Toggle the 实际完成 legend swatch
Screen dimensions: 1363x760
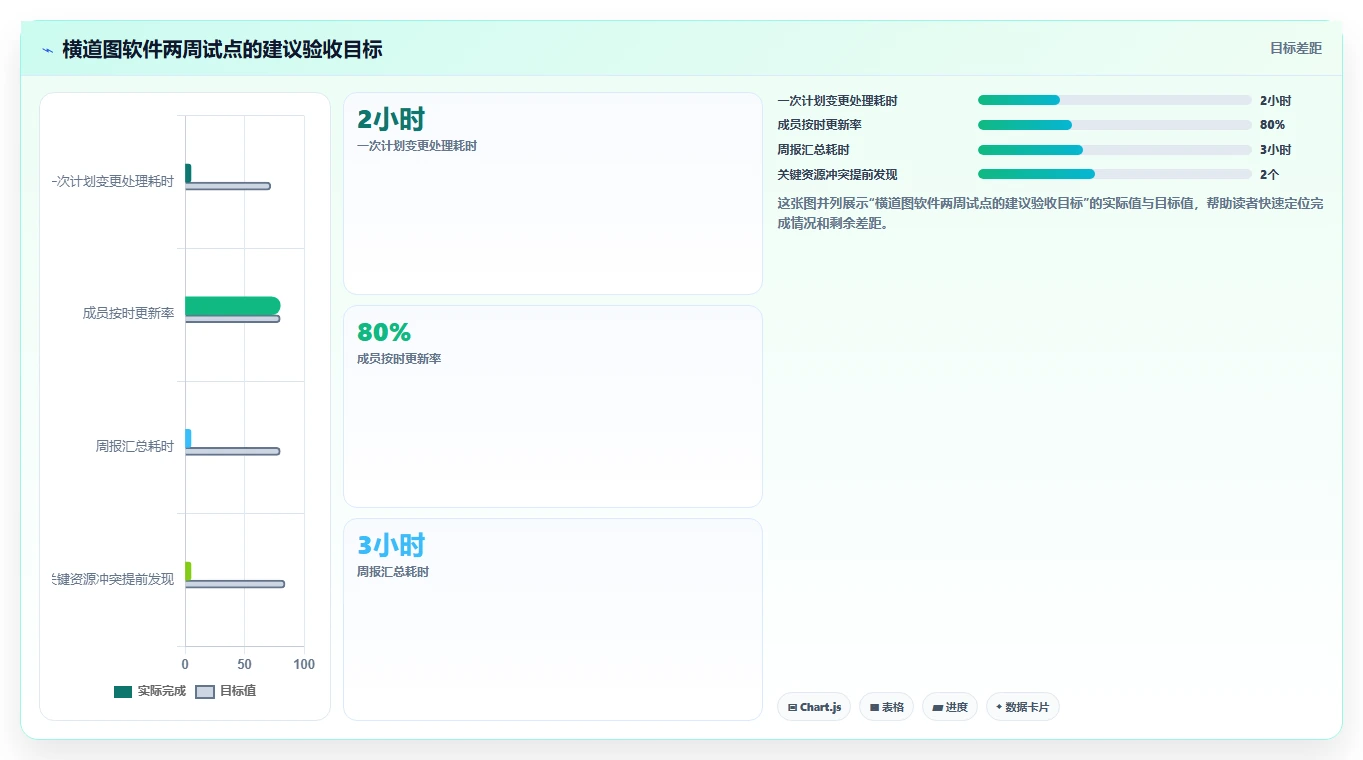point(123,692)
